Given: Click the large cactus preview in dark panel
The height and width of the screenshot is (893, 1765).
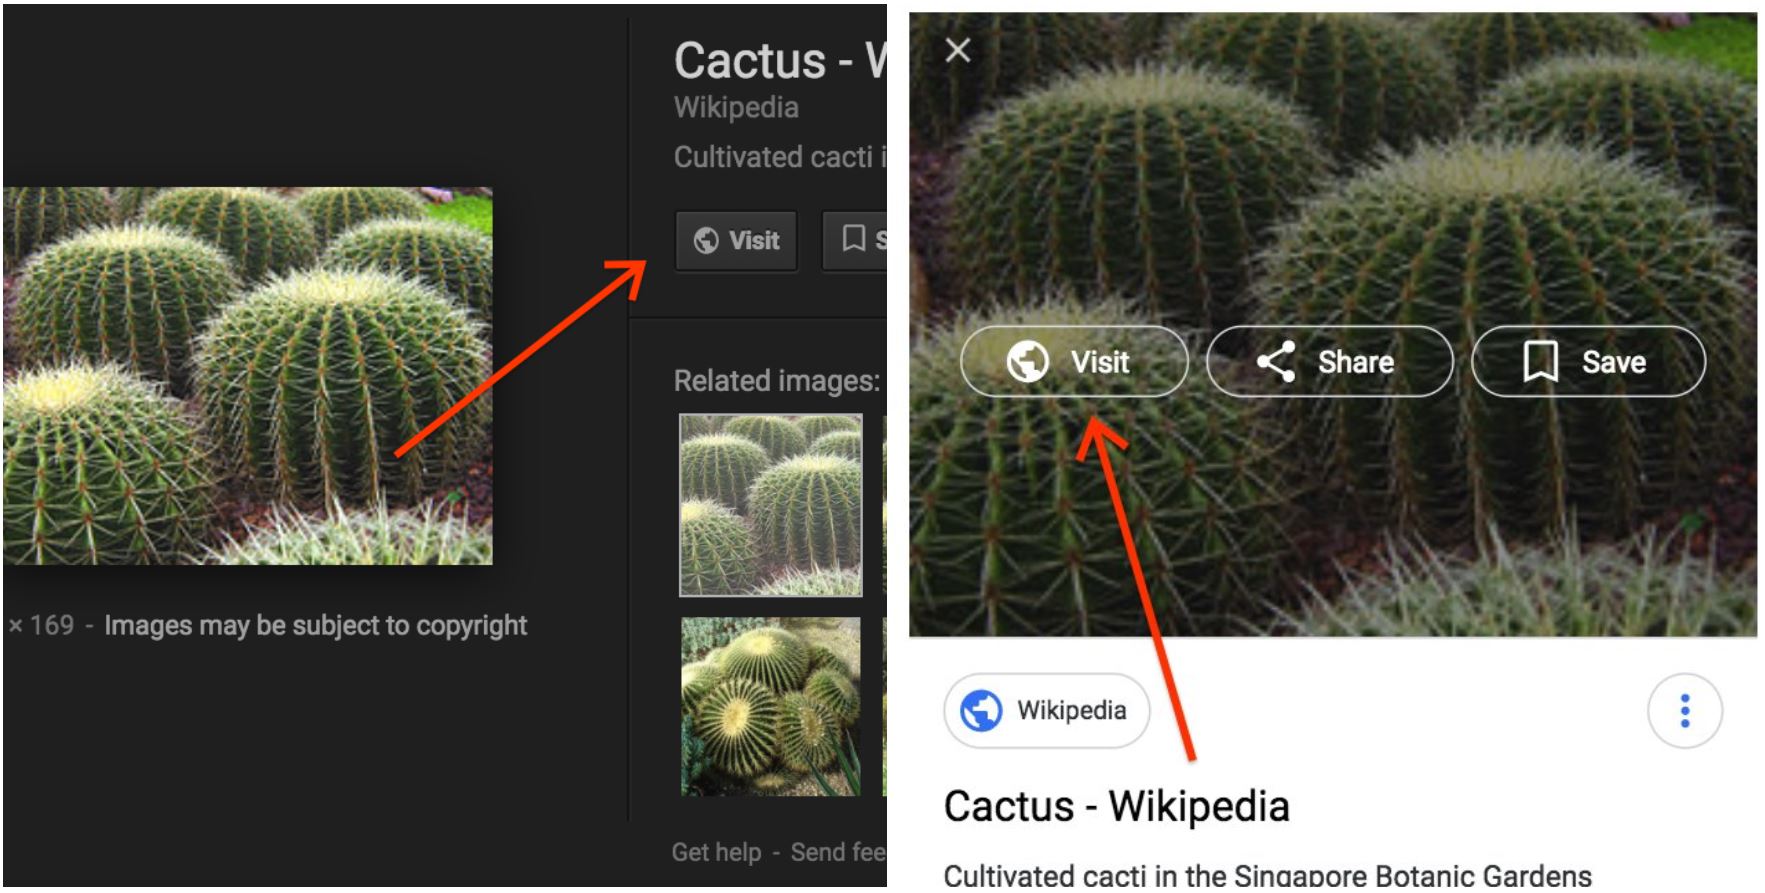Looking at the screenshot, I should [x=247, y=375].
